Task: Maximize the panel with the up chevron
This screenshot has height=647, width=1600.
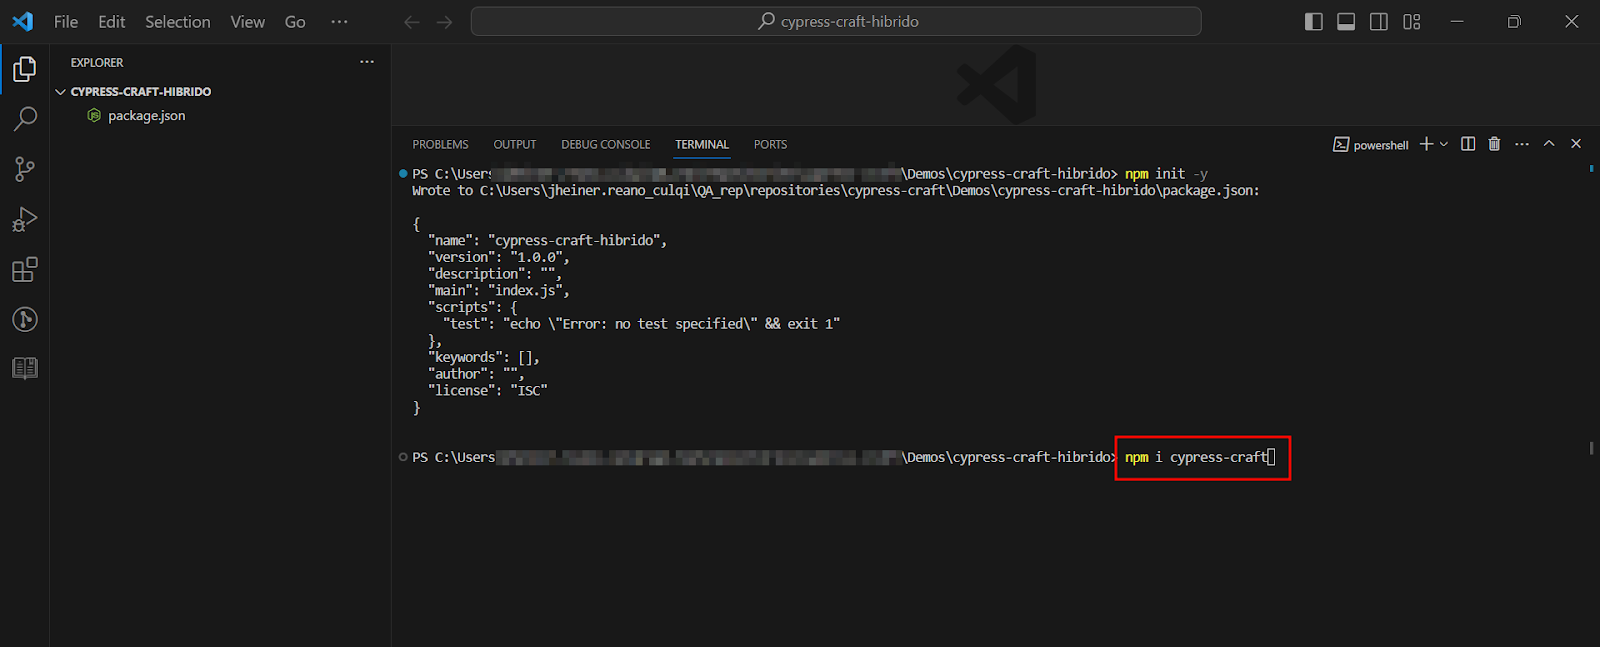Action: coord(1549,144)
